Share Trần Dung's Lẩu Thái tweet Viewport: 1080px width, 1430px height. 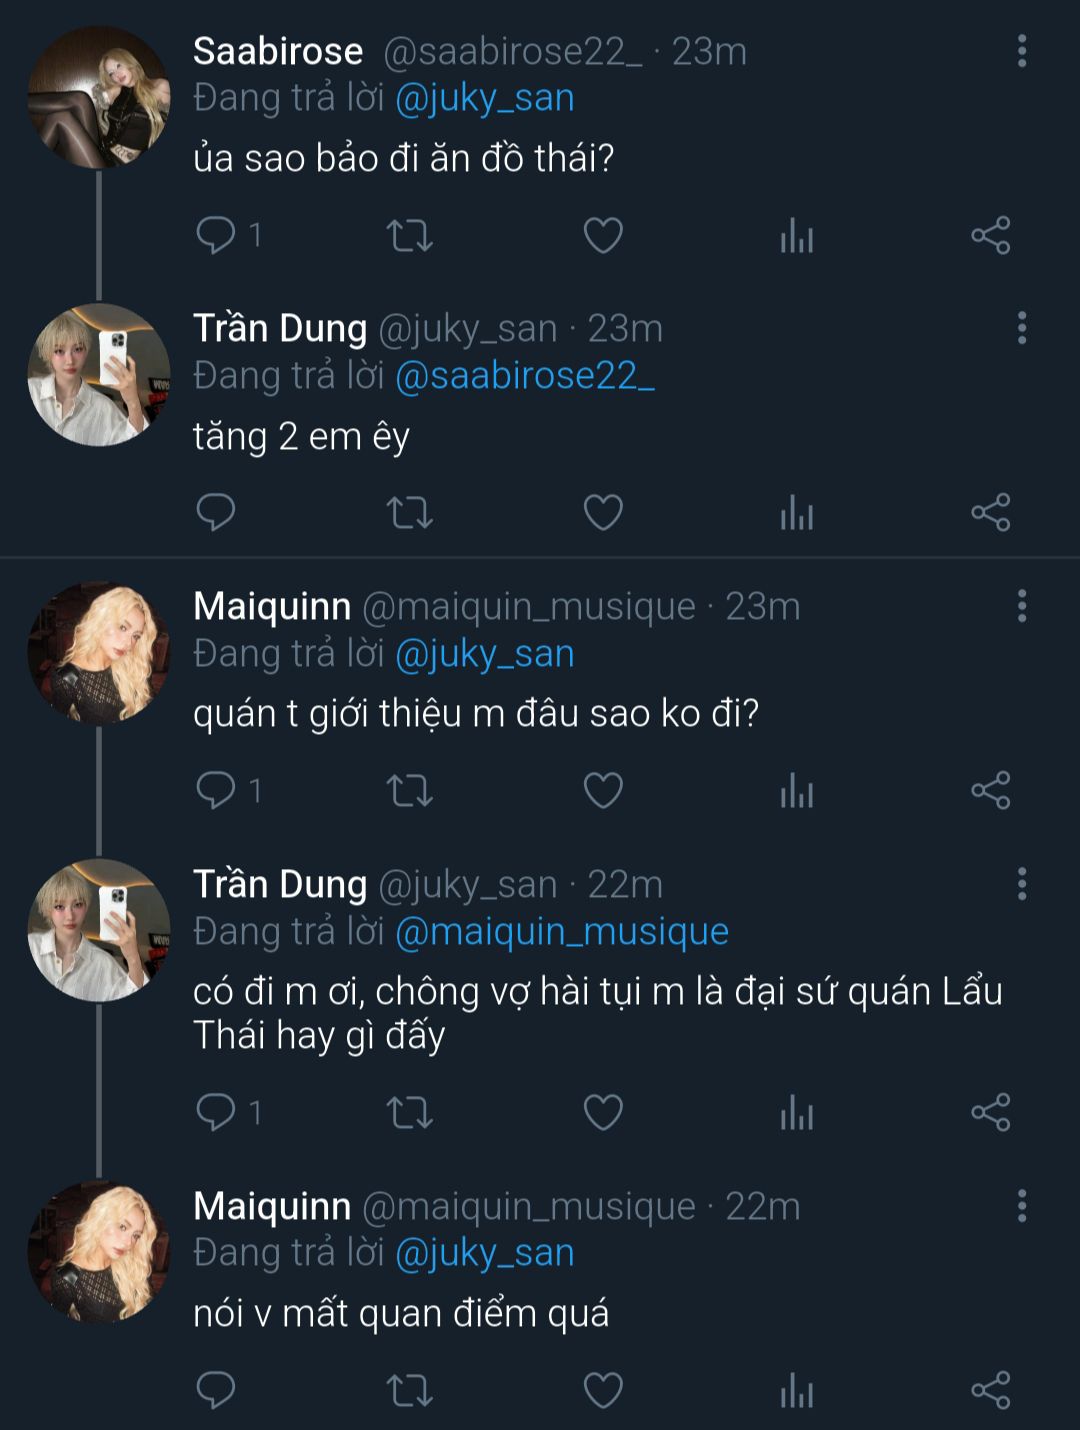point(990,1112)
